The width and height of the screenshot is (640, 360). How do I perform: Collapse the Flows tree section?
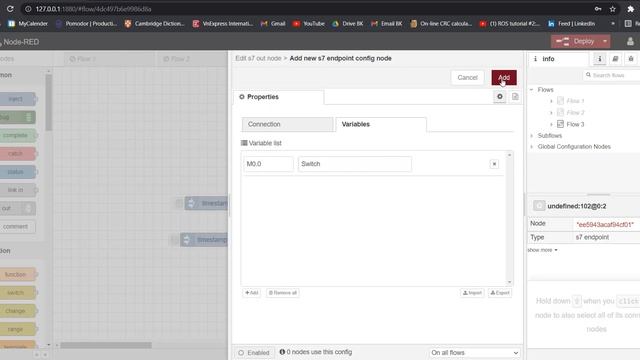click(531, 89)
